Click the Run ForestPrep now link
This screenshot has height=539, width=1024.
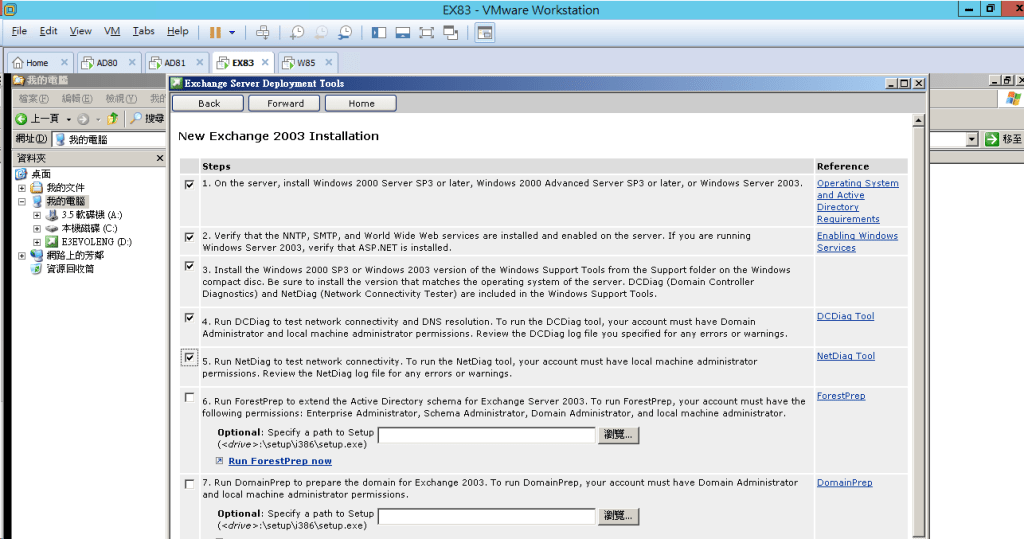pyautogui.click(x=279, y=461)
